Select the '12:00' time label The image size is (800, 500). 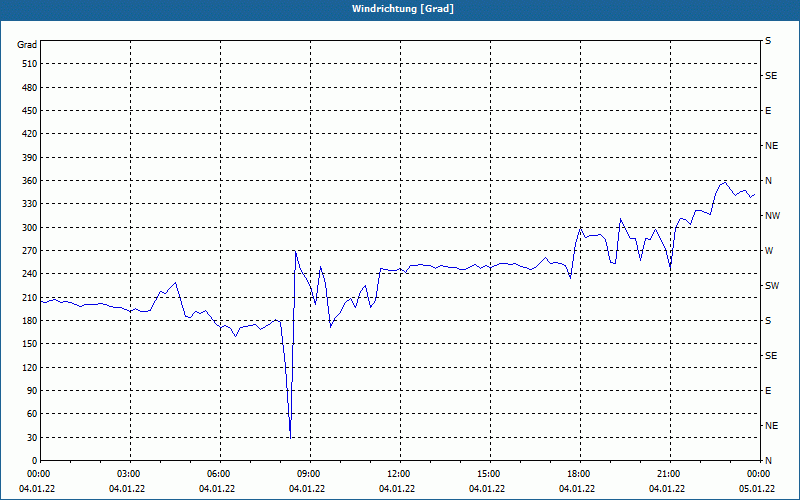[x=398, y=474]
